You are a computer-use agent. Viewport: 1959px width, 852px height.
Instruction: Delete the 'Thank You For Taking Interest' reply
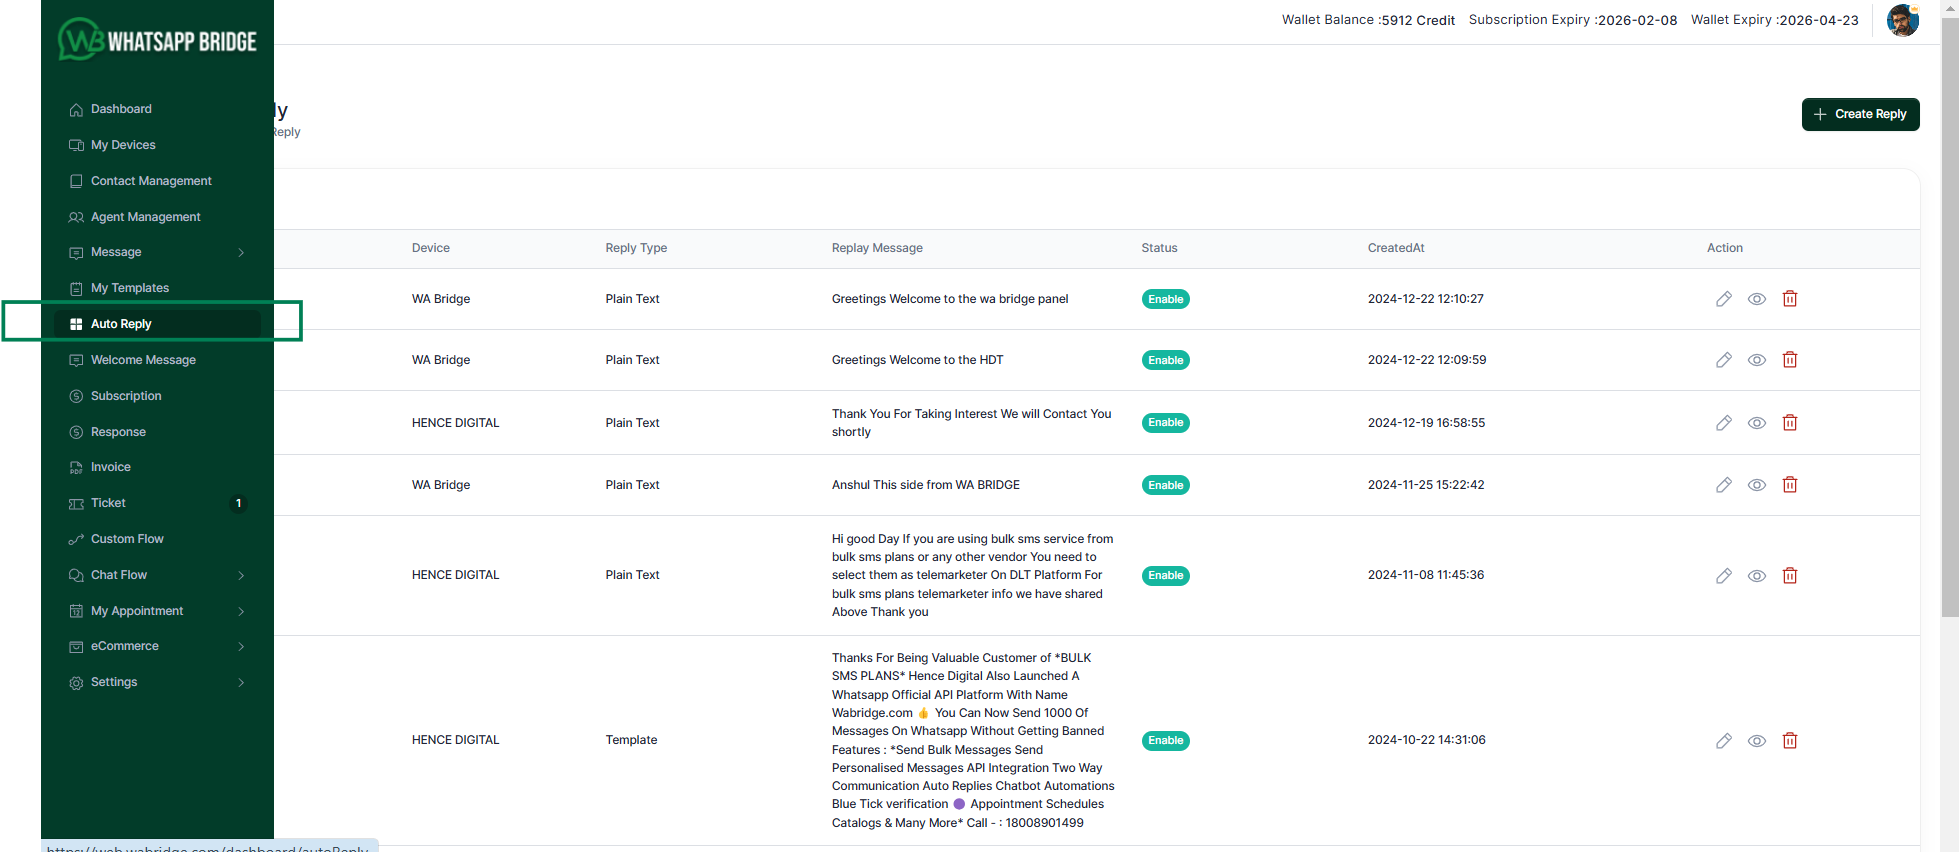pos(1790,423)
